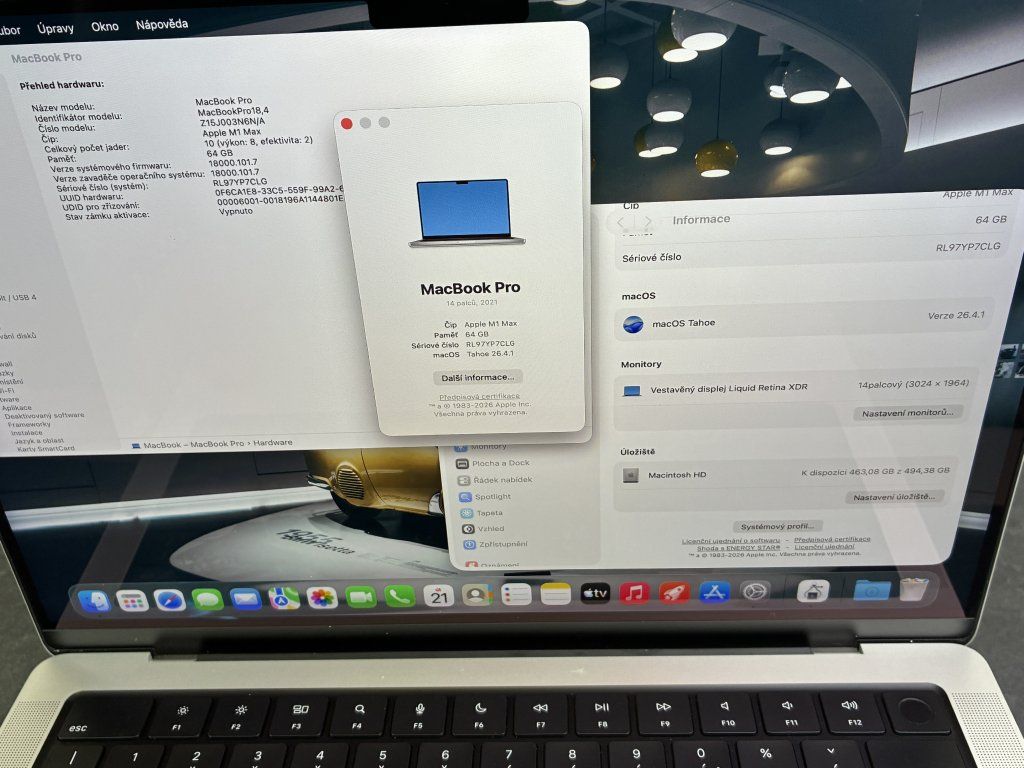The width and height of the screenshot is (1024, 768).
Task: Click 'Verze 26.4.1' in Informace
Action: point(956,315)
